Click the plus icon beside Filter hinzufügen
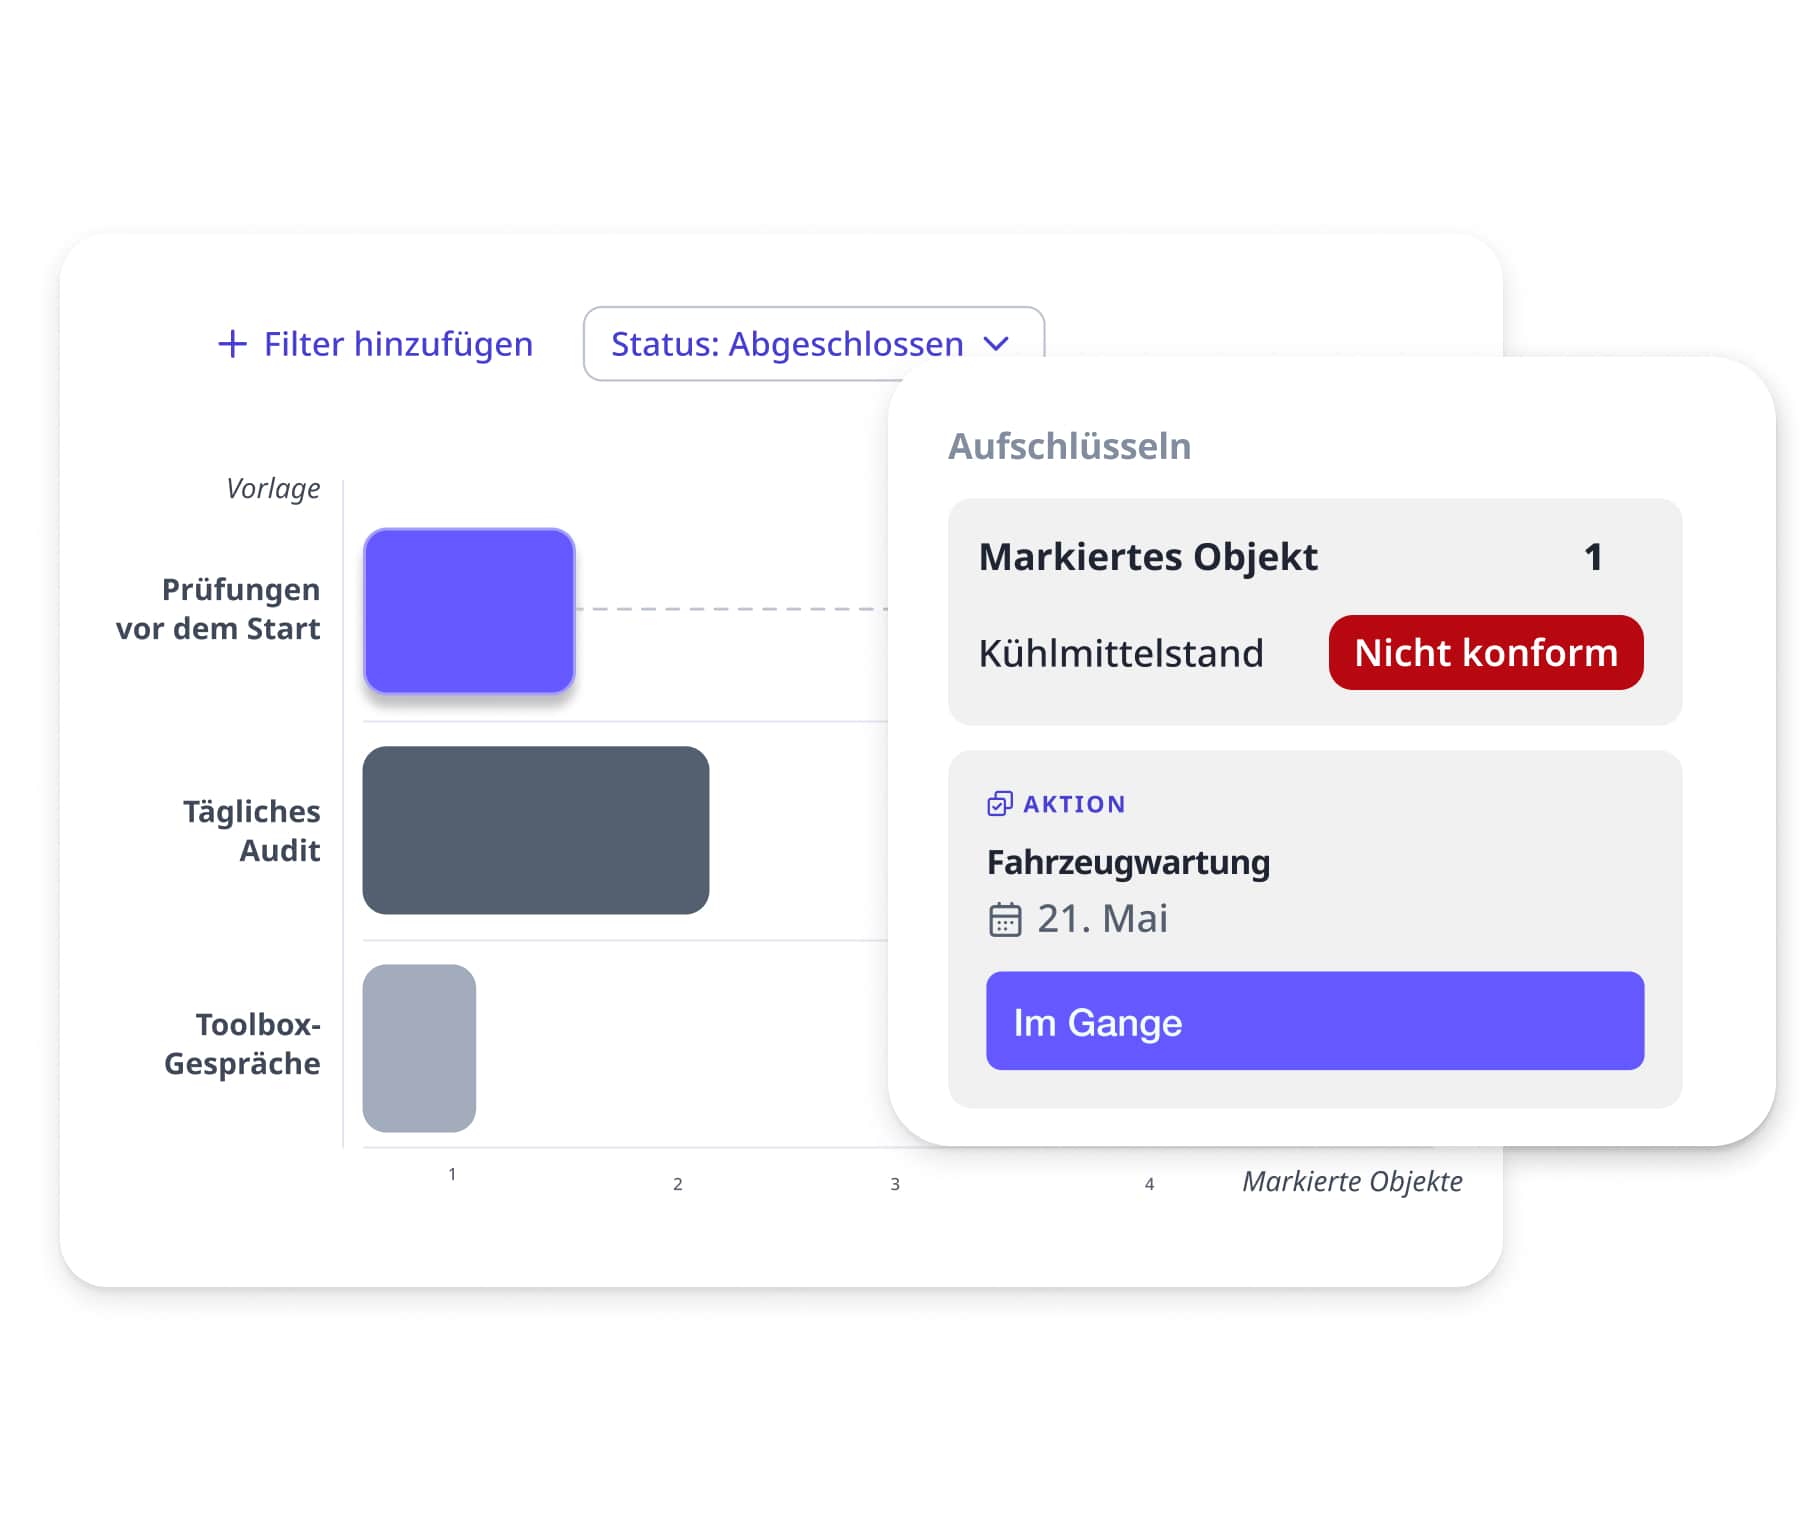The height and width of the screenshot is (1524, 1800). pyautogui.click(x=232, y=344)
